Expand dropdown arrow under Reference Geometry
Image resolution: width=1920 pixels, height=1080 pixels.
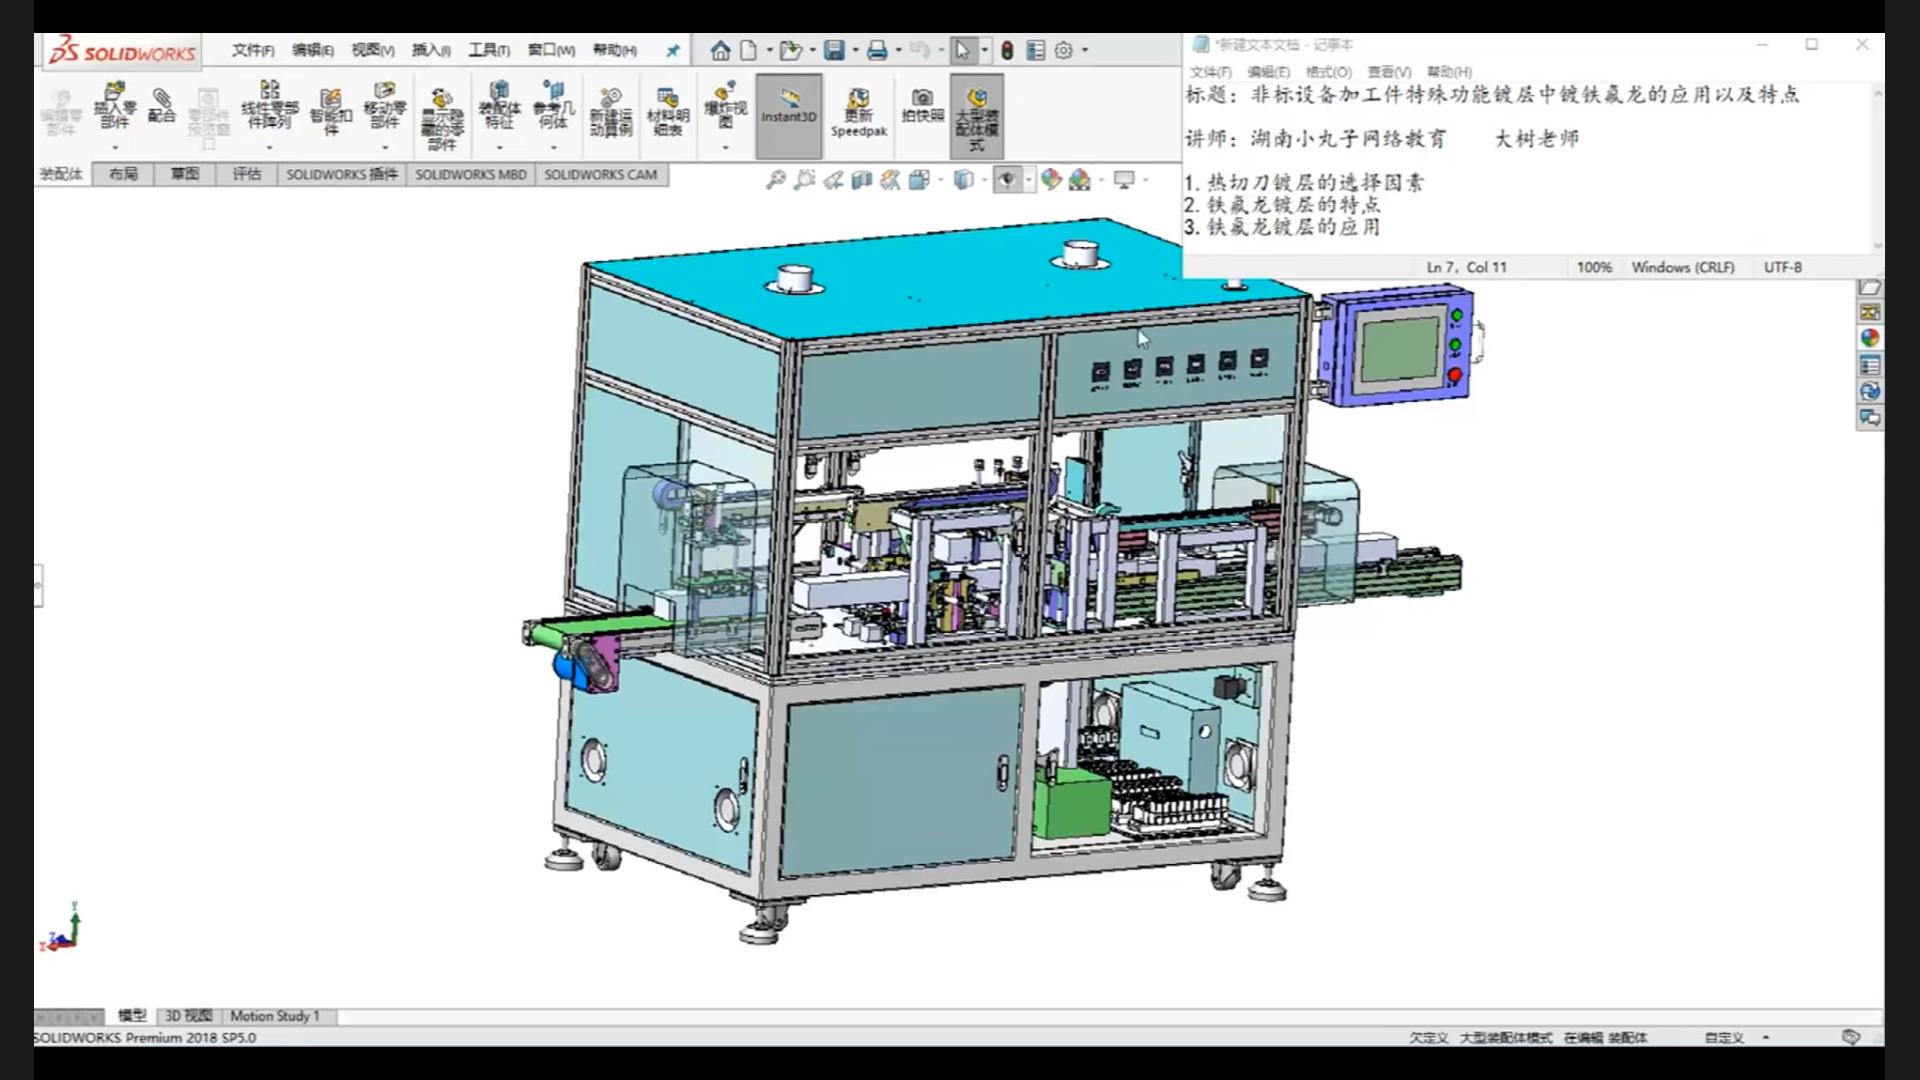[553, 148]
